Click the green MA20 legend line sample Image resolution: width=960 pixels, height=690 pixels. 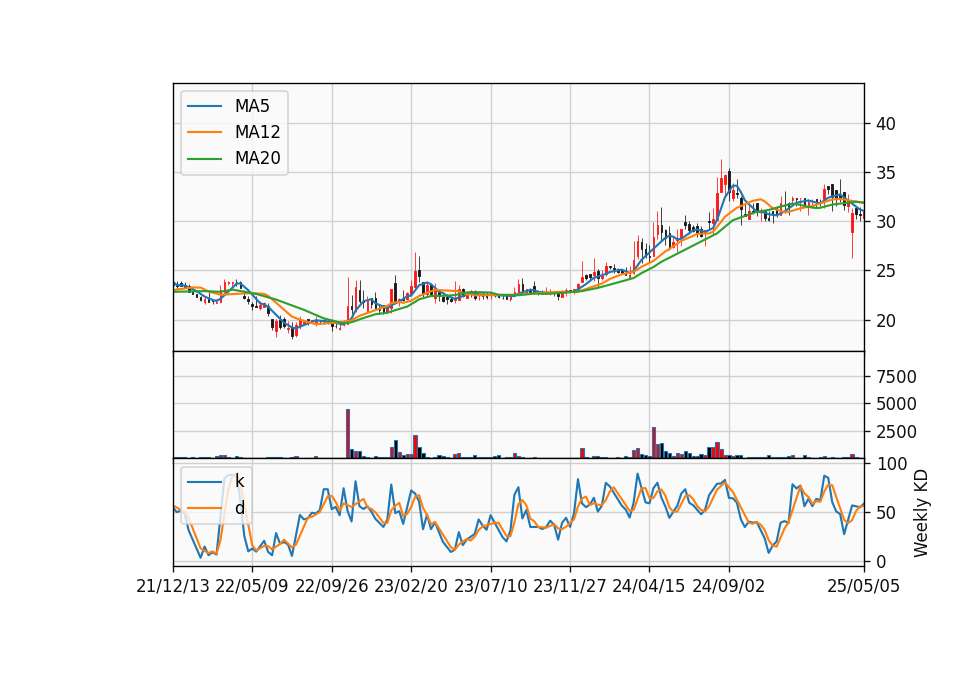pyautogui.click(x=204, y=159)
